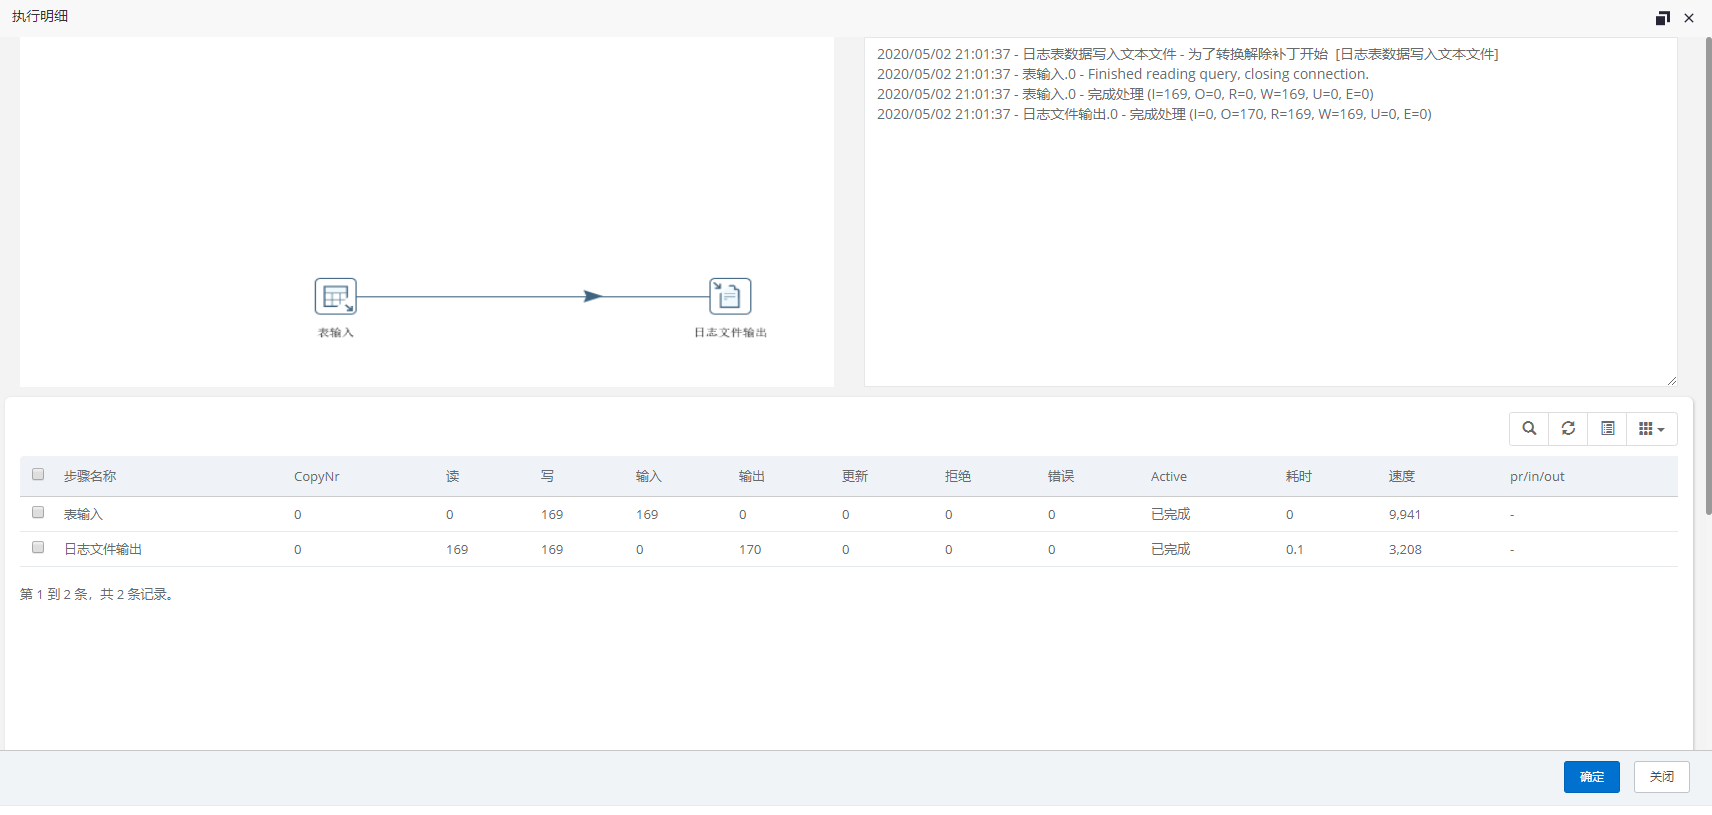Refresh the step metrics table
Screen dimensions: 1712x815
(x=1568, y=428)
